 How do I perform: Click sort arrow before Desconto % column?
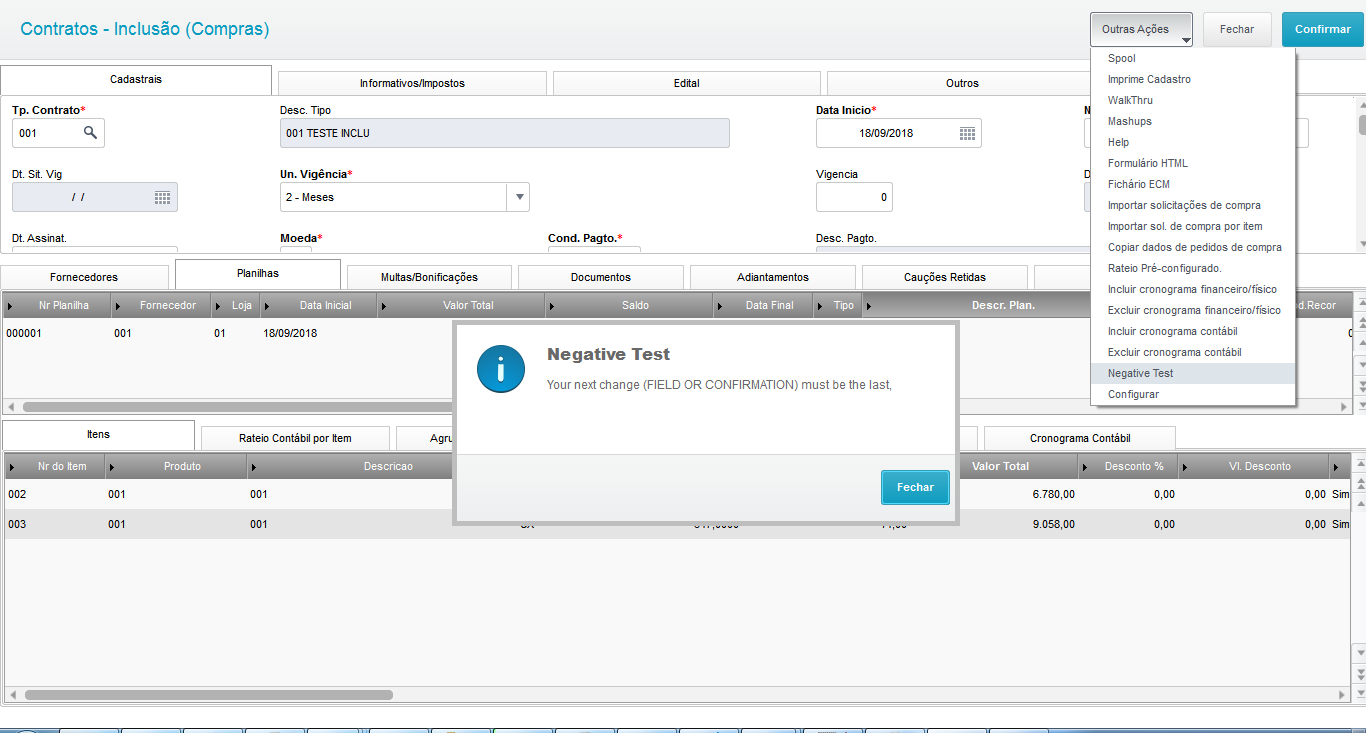coord(1084,466)
